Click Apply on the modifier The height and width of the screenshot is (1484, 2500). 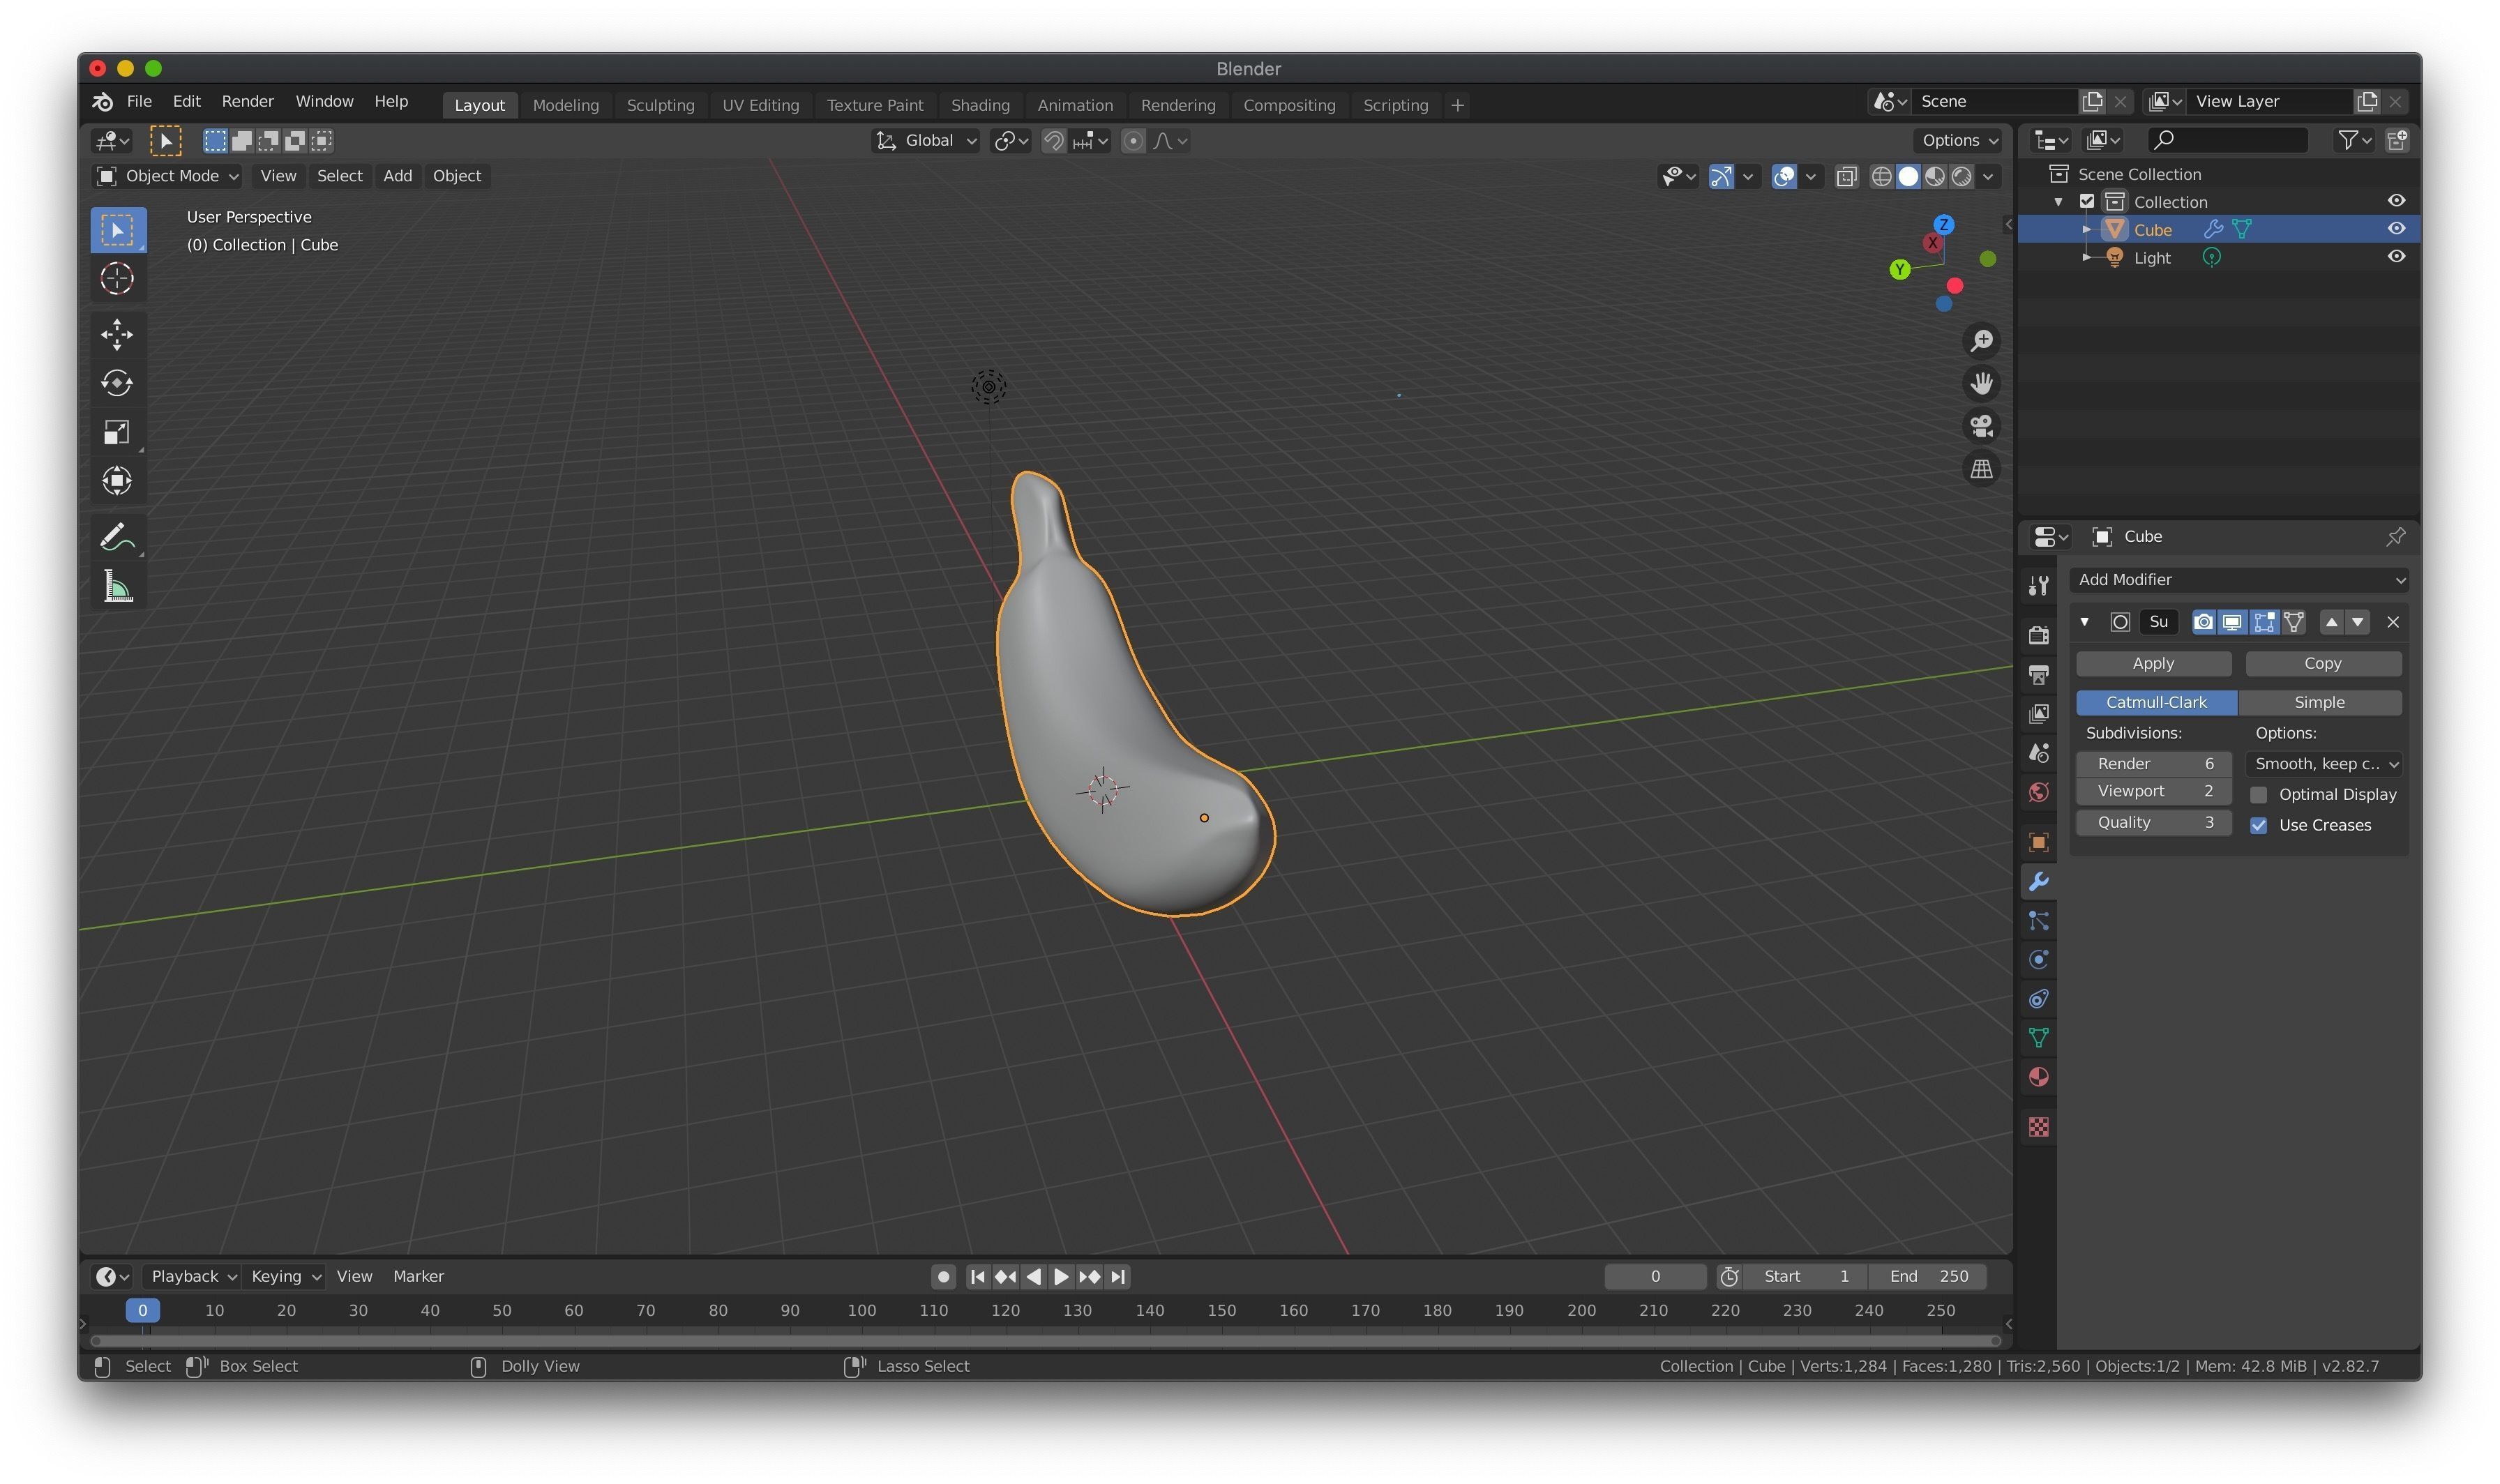tap(2153, 664)
